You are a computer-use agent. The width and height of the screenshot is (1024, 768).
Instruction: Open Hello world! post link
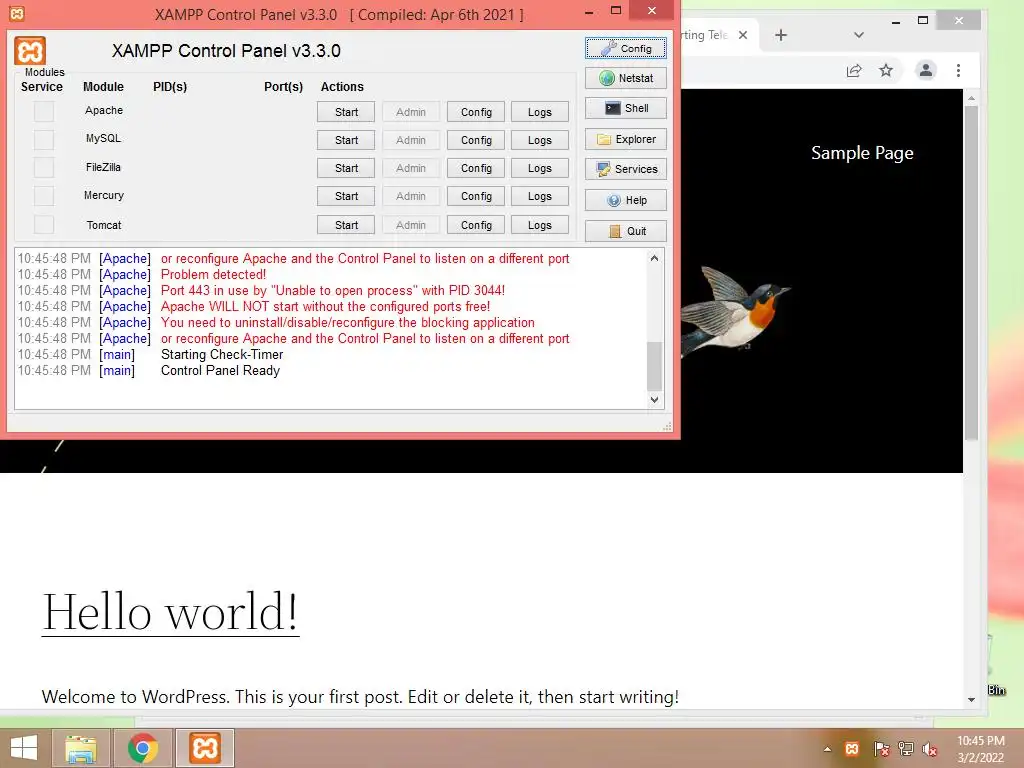coord(170,612)
